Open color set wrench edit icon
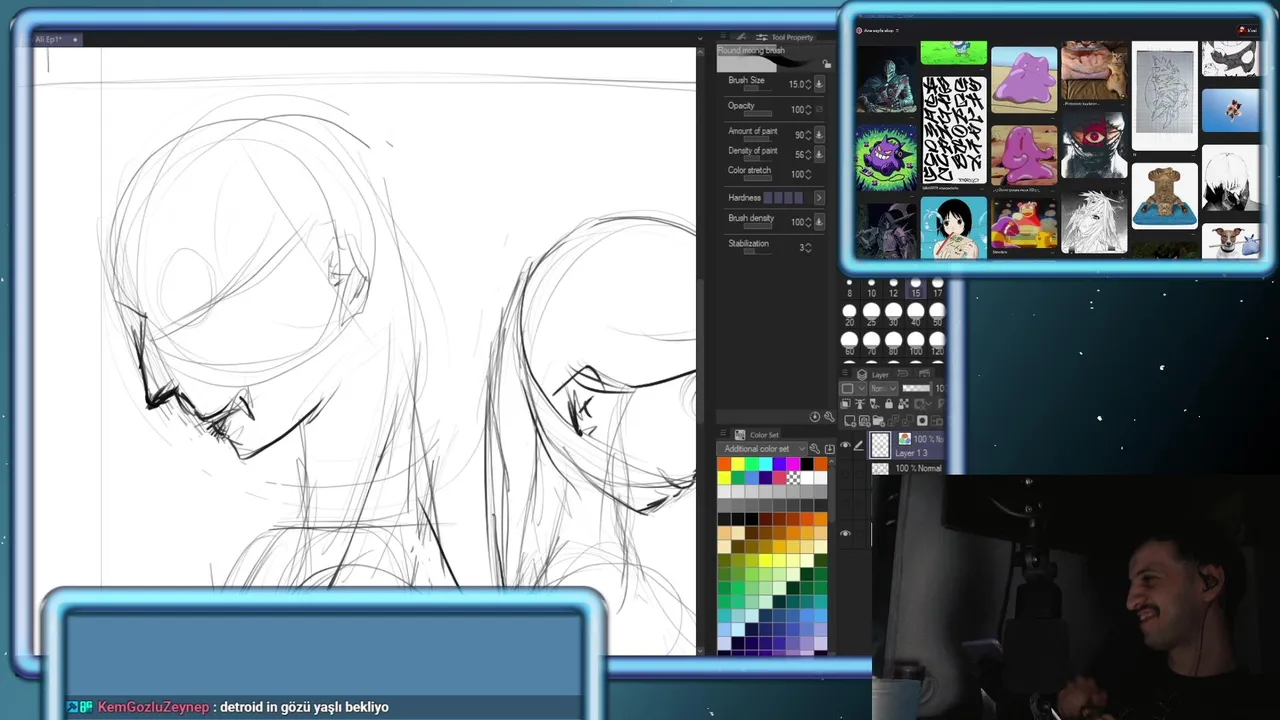This screenshot has height=720, width=1280. 815,449
